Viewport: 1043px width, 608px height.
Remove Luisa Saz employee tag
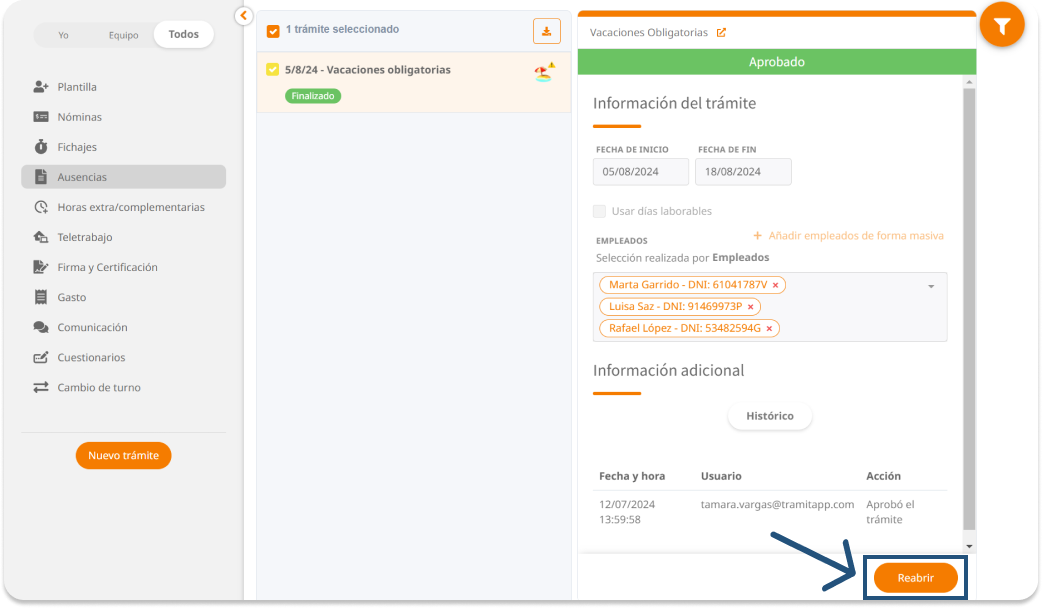click(x=751, y=307)
